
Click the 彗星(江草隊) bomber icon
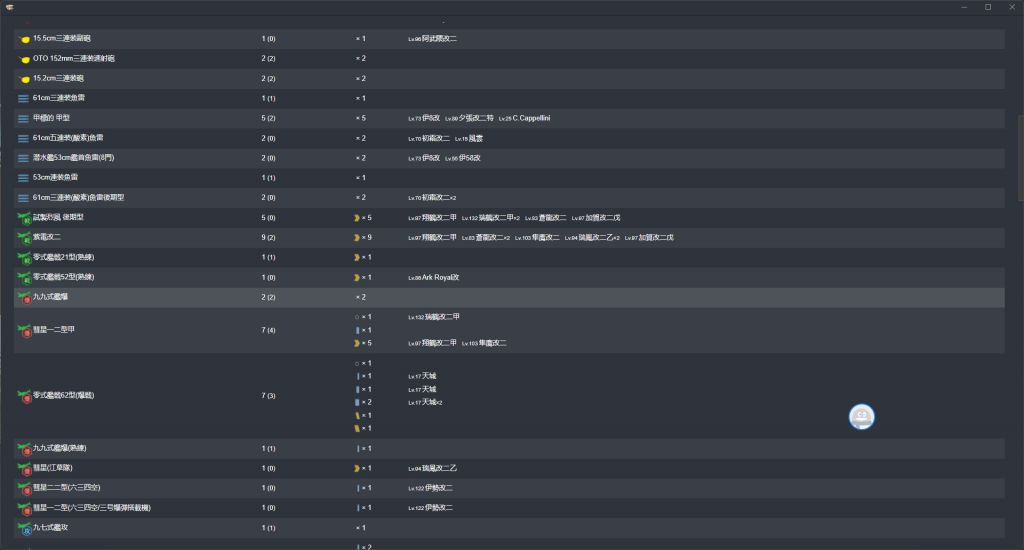pyautogui.click(x=24, y=468)
